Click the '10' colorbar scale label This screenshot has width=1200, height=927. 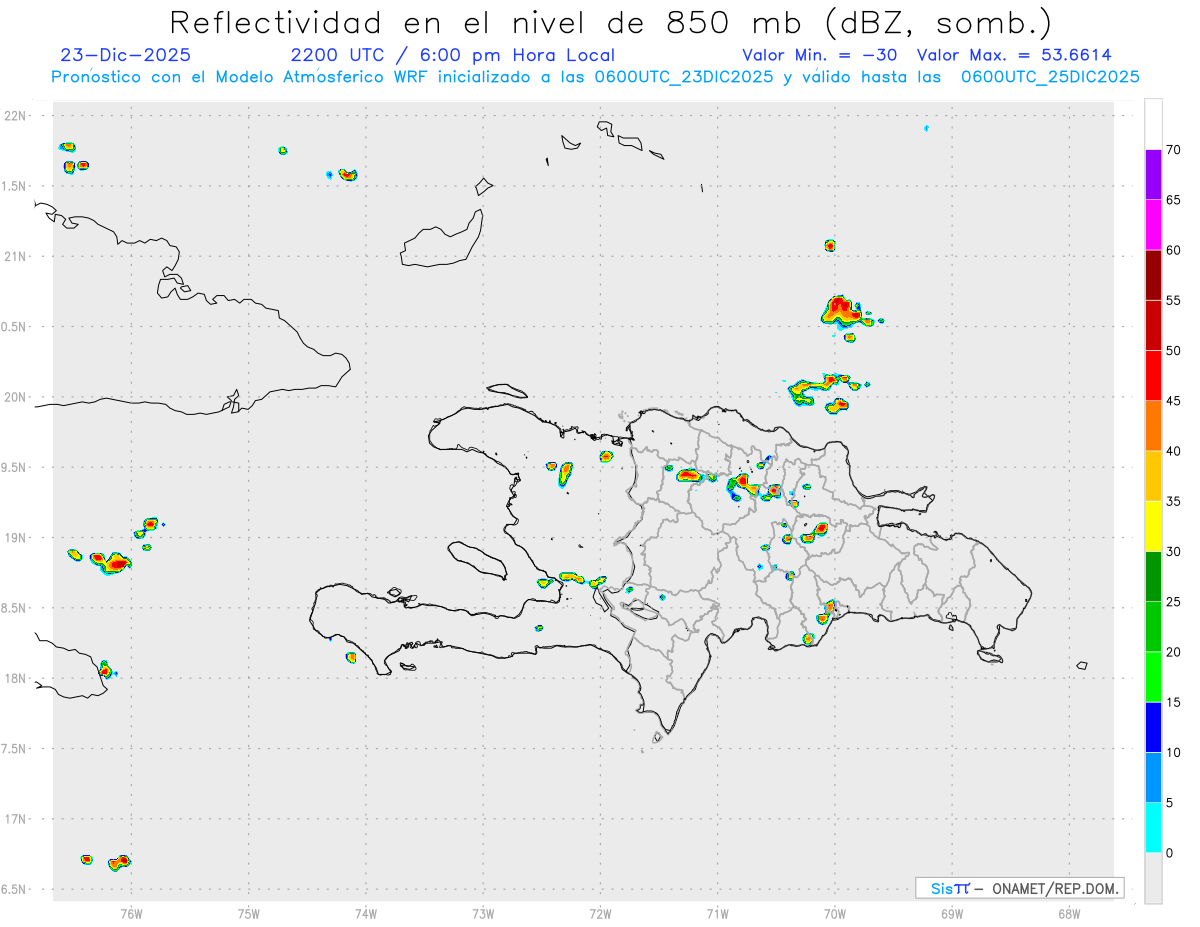point(1174,753)
